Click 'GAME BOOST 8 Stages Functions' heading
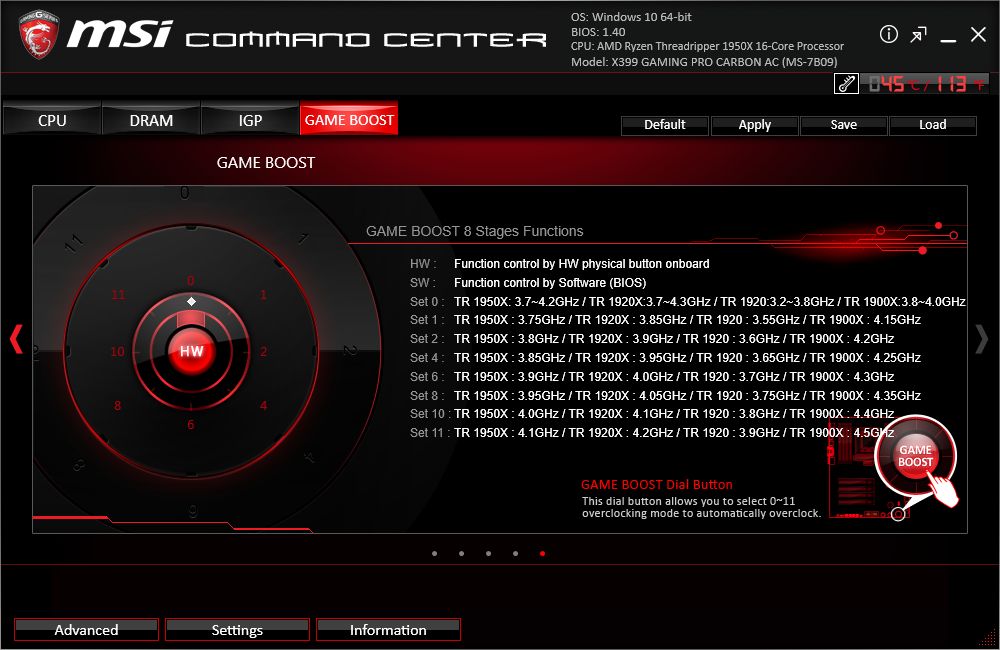 point(474,231)
